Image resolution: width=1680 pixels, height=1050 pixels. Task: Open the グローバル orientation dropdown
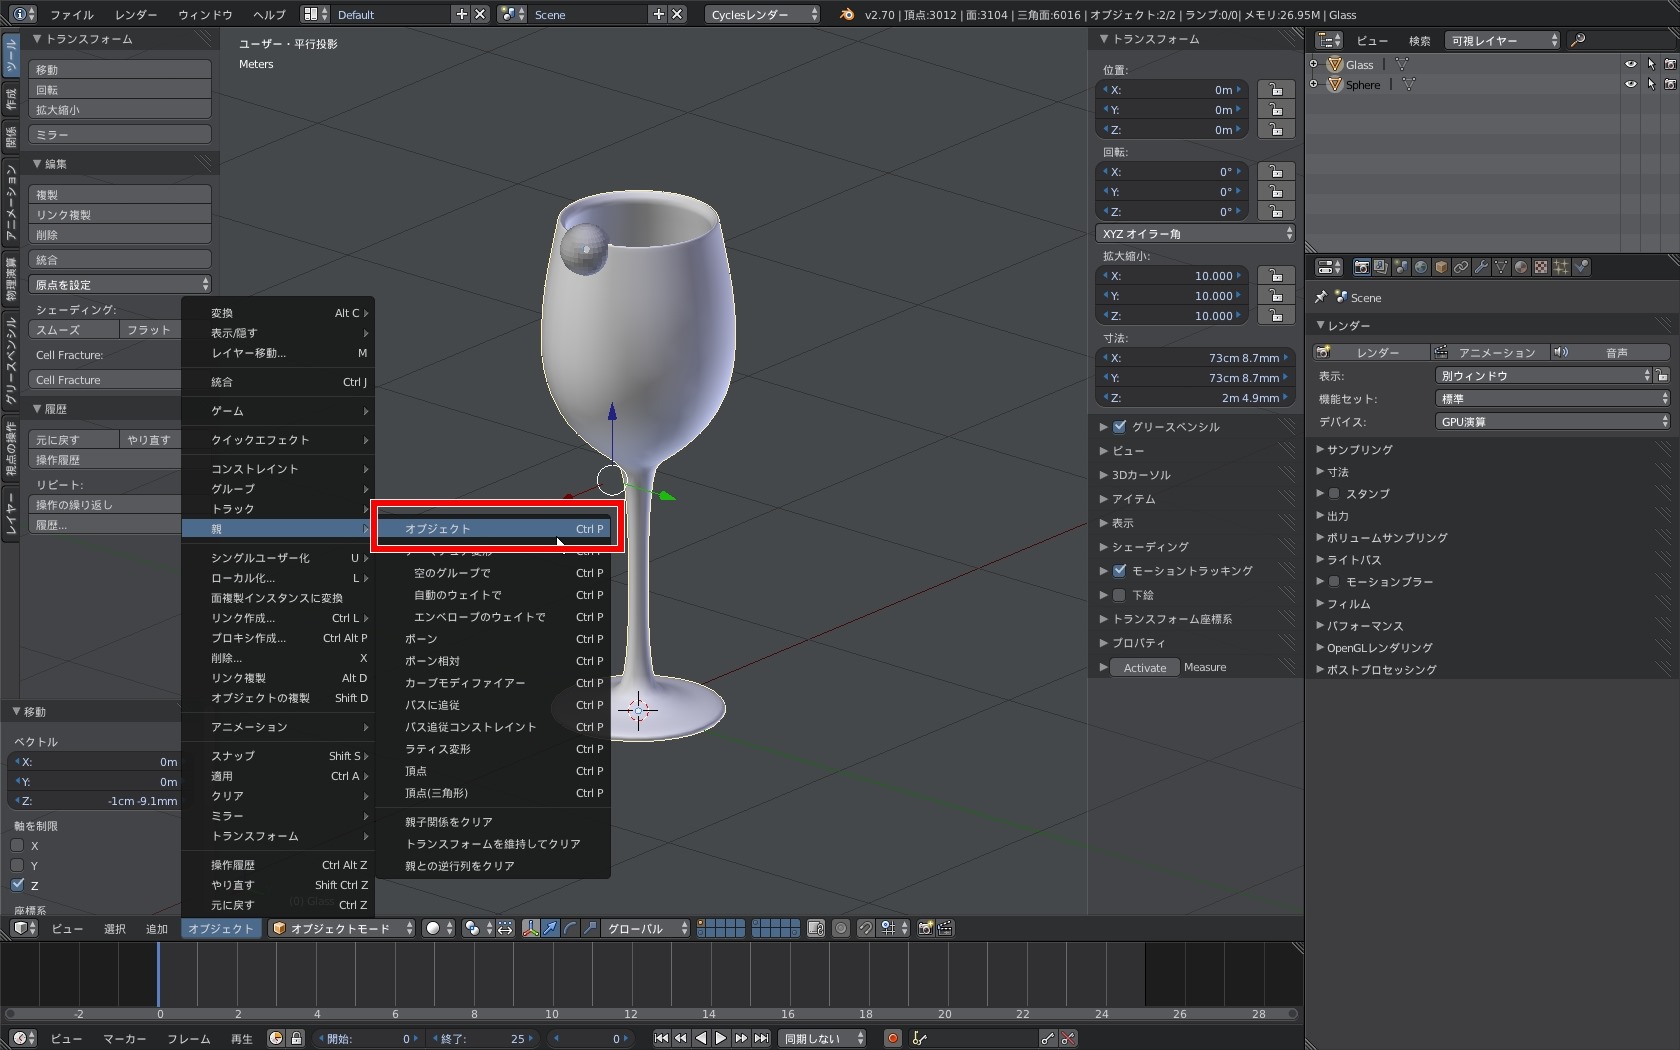click(x=647, y=928)
